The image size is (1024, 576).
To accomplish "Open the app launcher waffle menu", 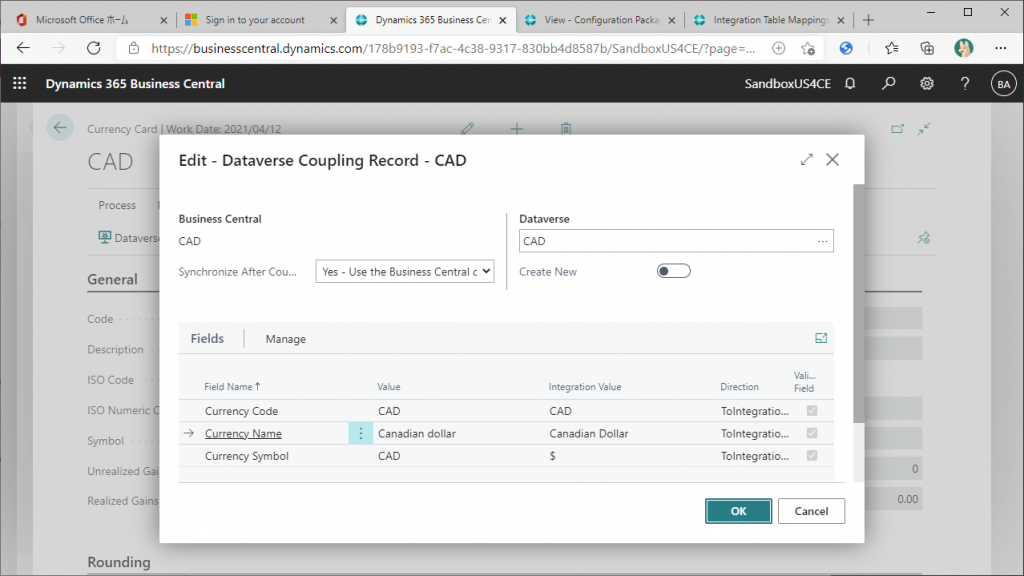I will click(x=20, y=84).
